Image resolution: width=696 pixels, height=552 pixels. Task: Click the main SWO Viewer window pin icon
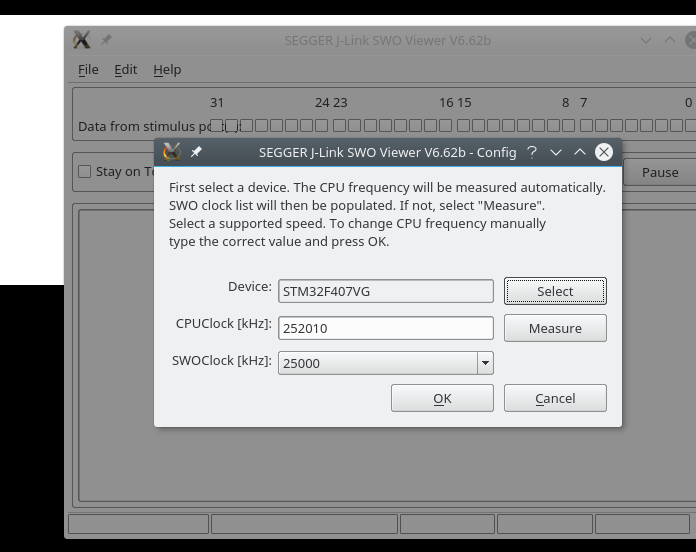coord(106,40)
